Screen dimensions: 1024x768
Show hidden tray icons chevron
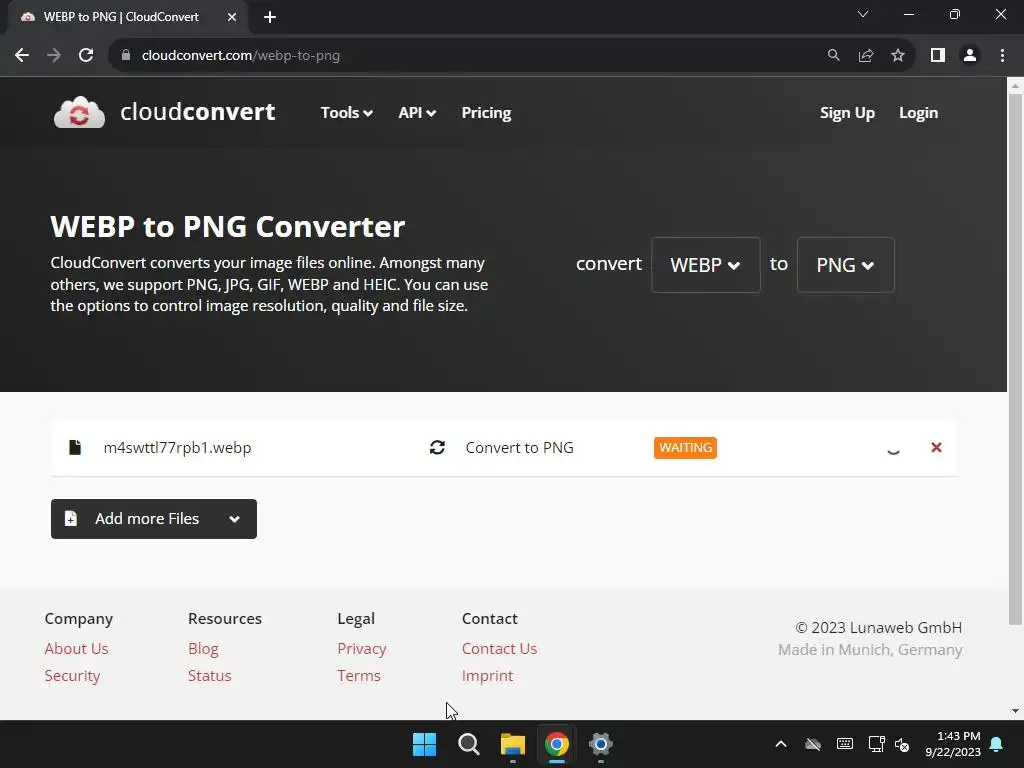click(x=780, y=744)
